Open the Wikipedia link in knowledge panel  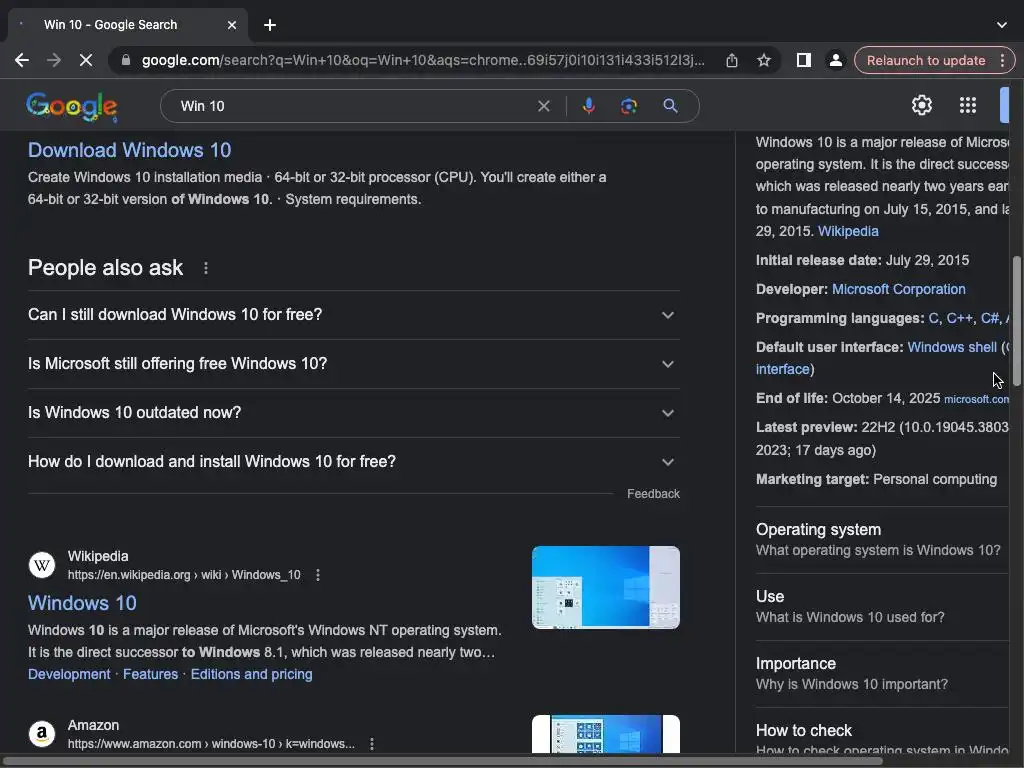pyautogui.click(x=848, y=231)
